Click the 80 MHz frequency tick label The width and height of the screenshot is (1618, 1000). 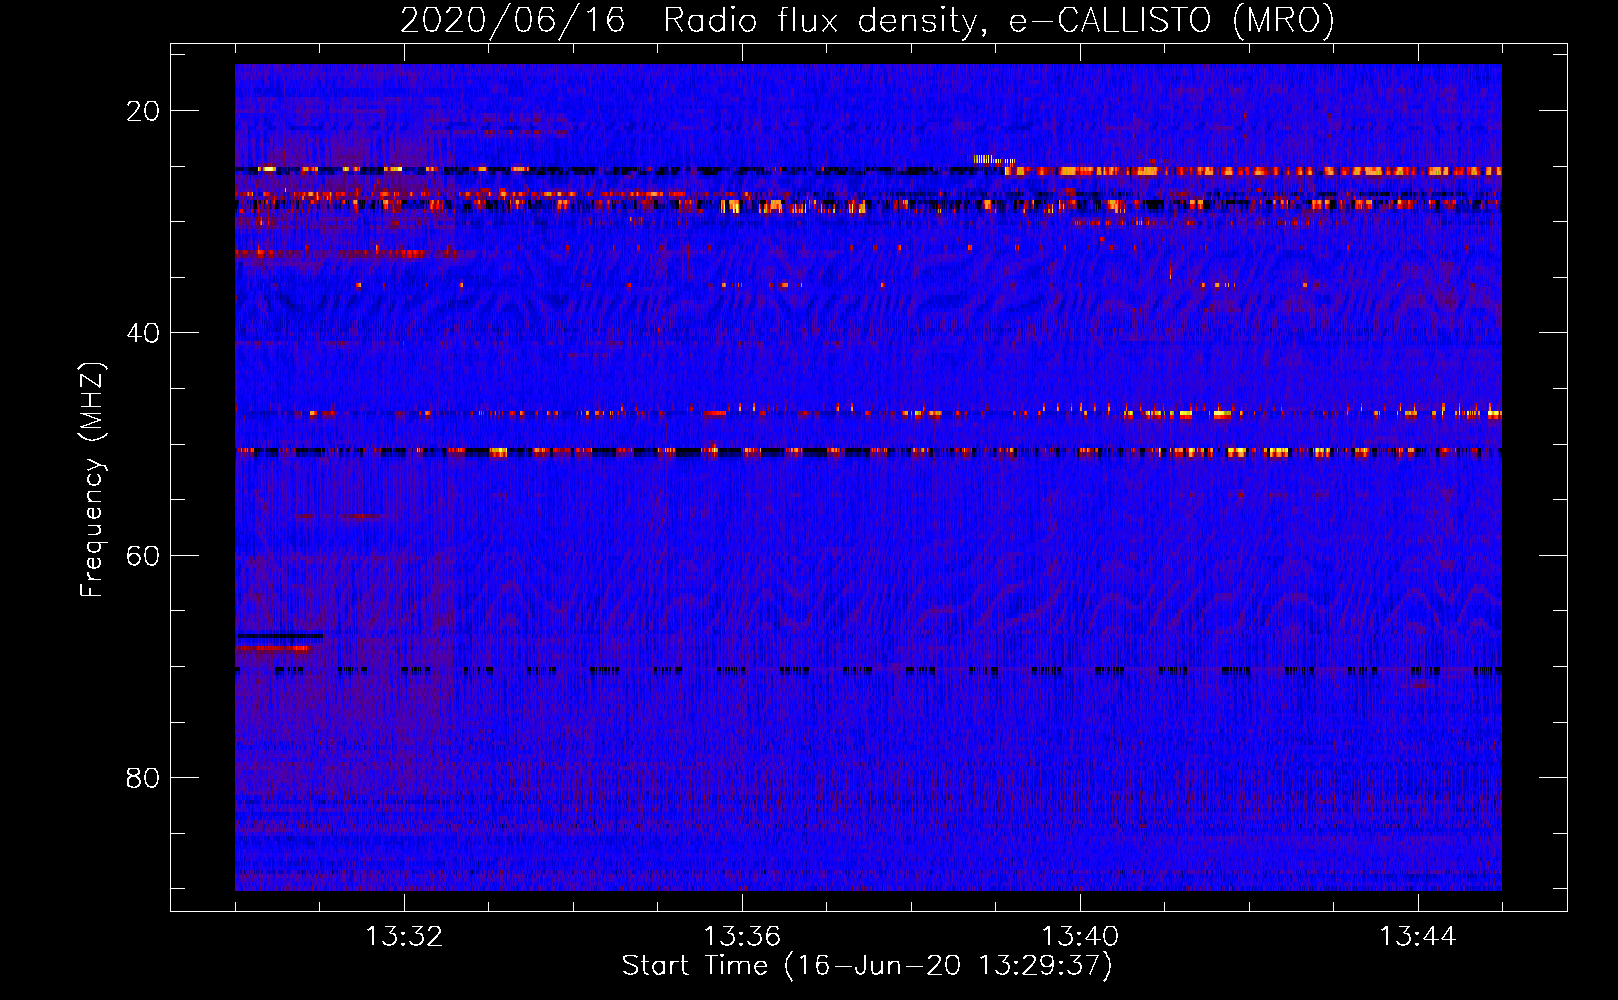(143, 778)
